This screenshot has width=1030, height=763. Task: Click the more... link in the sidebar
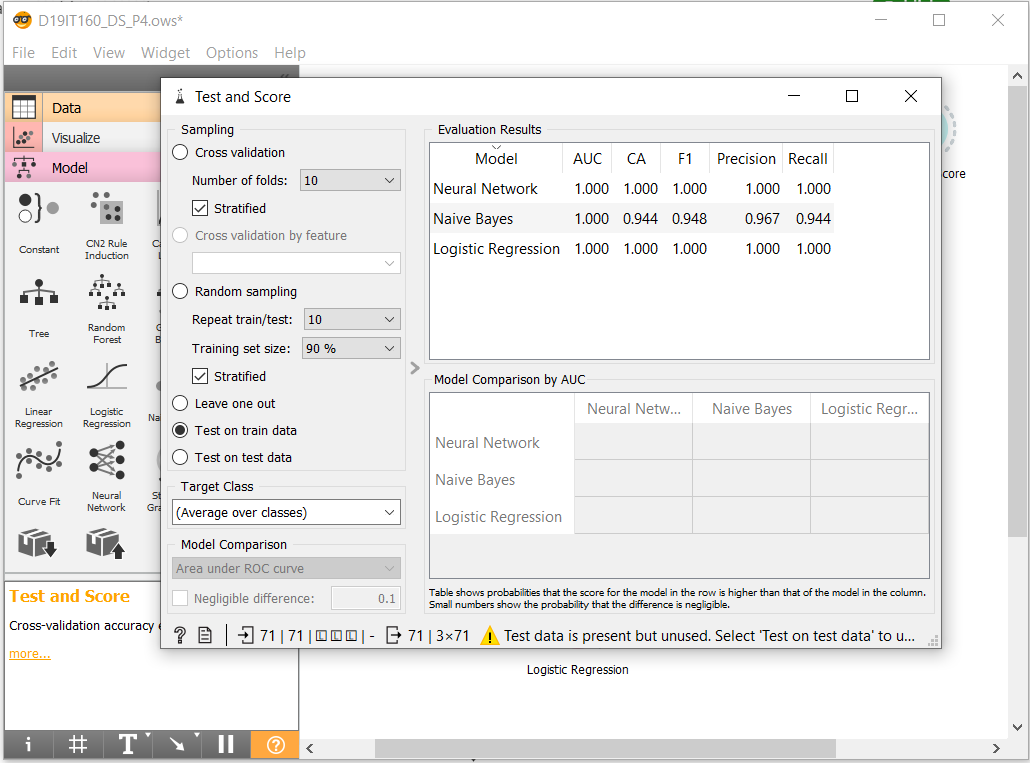click(x=29, y=654)
